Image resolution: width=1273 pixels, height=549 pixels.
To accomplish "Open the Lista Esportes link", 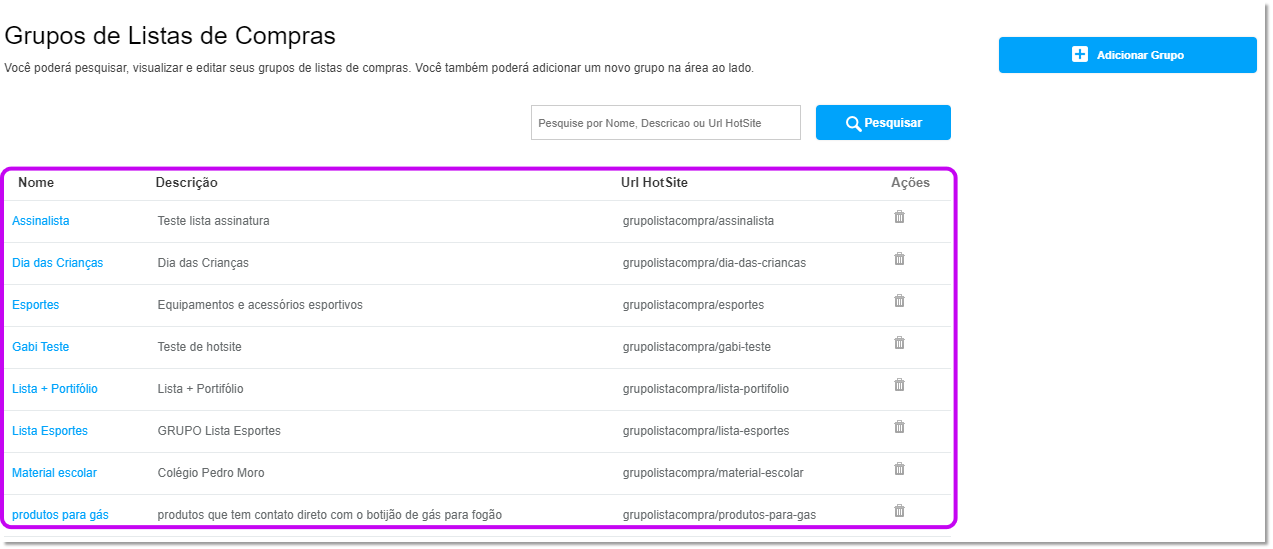I will [x=50, y=431].
